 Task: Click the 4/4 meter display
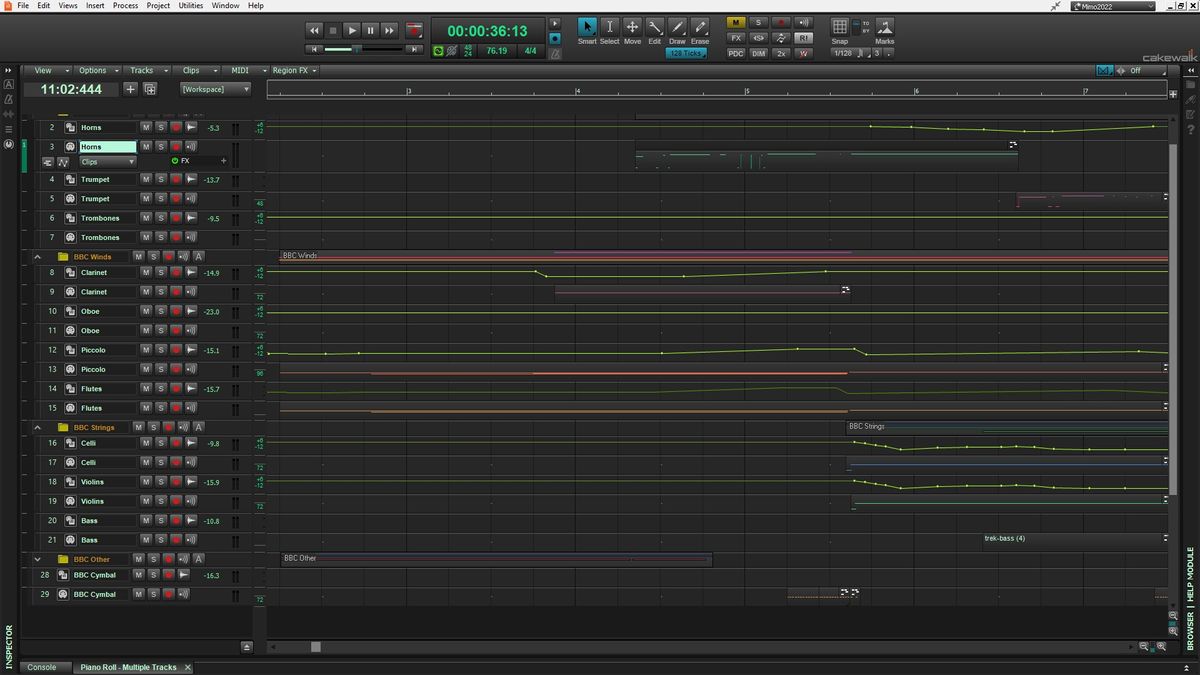click(x=530, y=51)
